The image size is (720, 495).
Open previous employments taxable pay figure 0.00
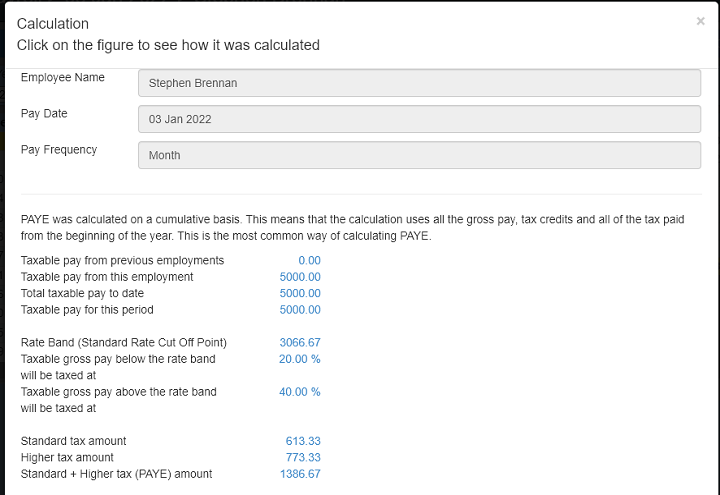(x=309, y=260)
